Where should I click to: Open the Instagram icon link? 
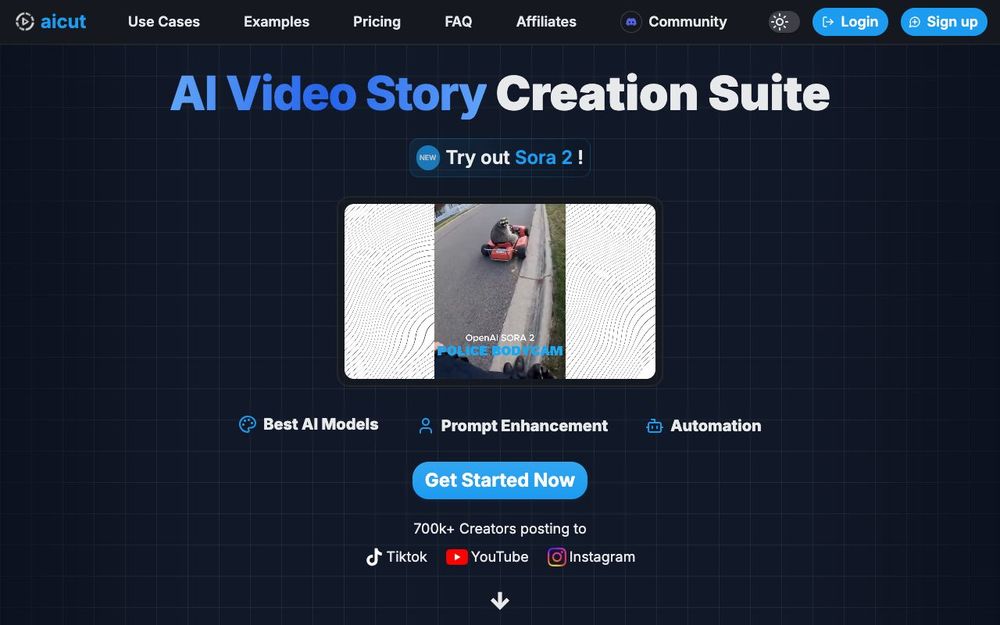[x=557, y=557]
